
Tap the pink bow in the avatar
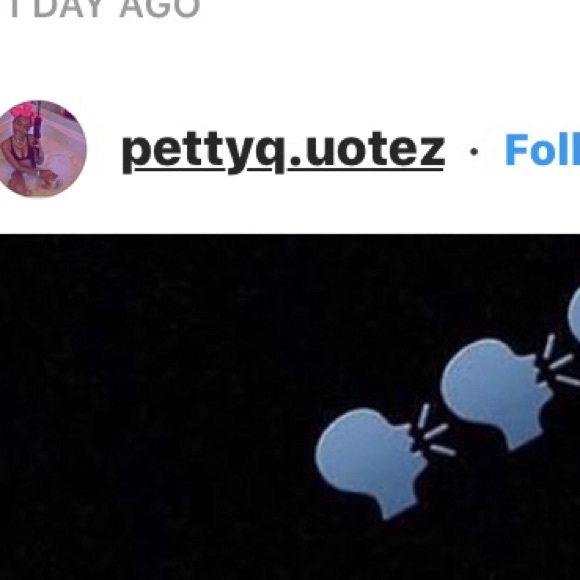pos(21,111)
